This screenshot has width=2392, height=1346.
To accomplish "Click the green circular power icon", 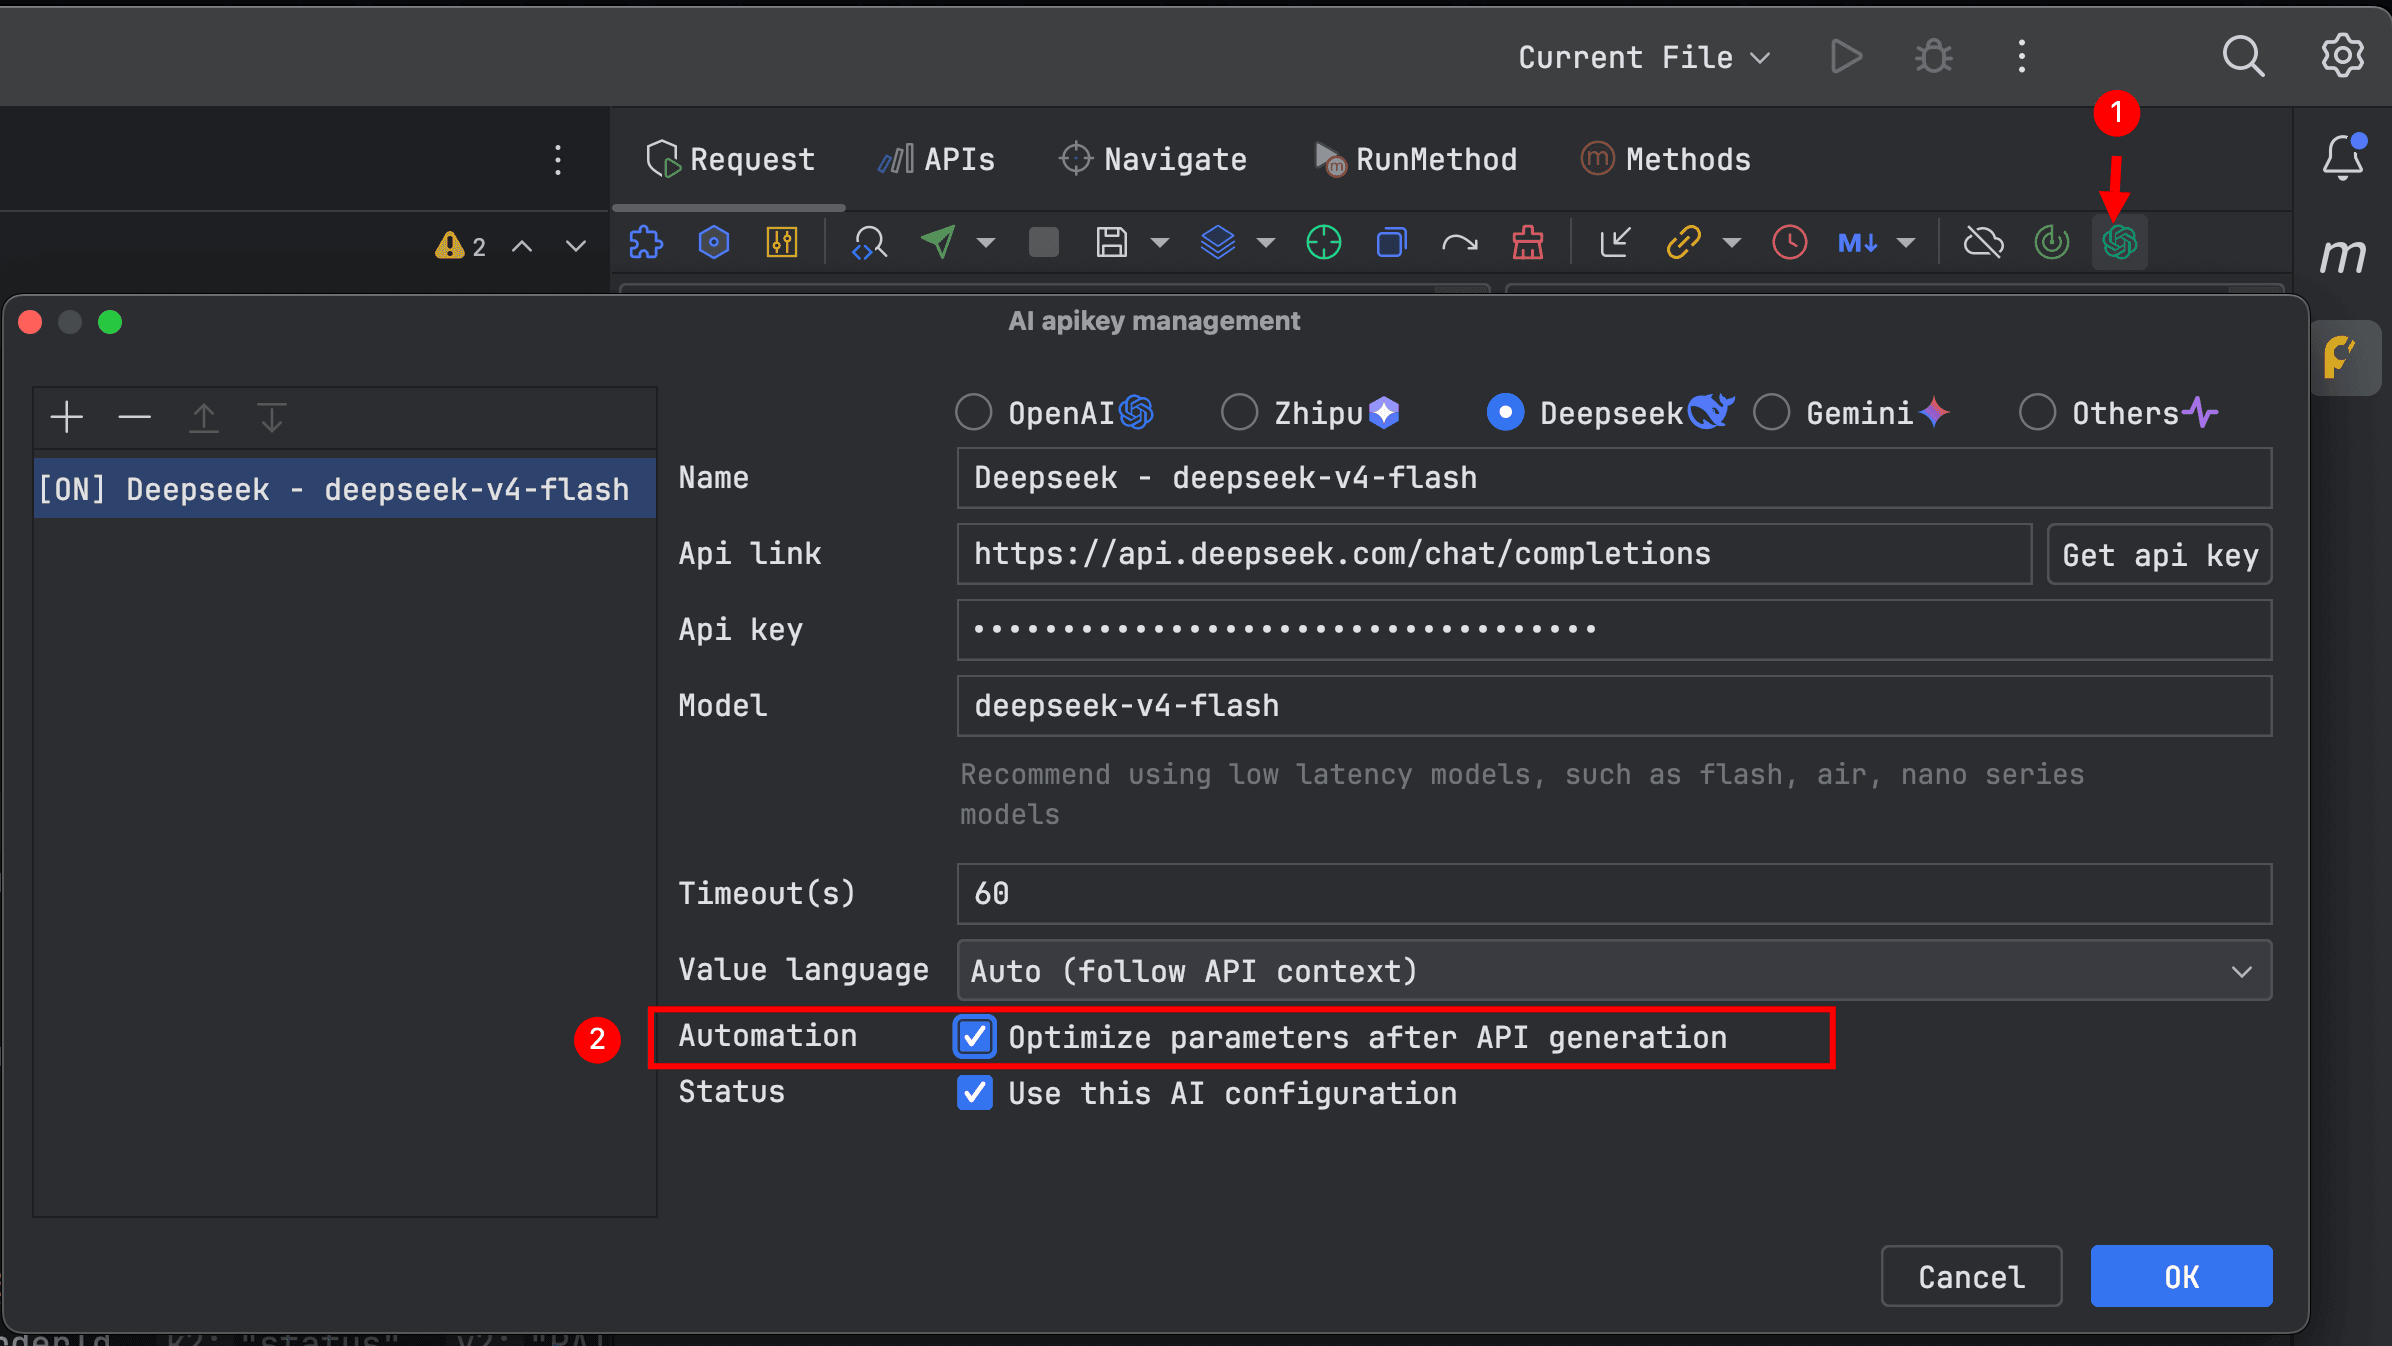I will (2052, 242).
